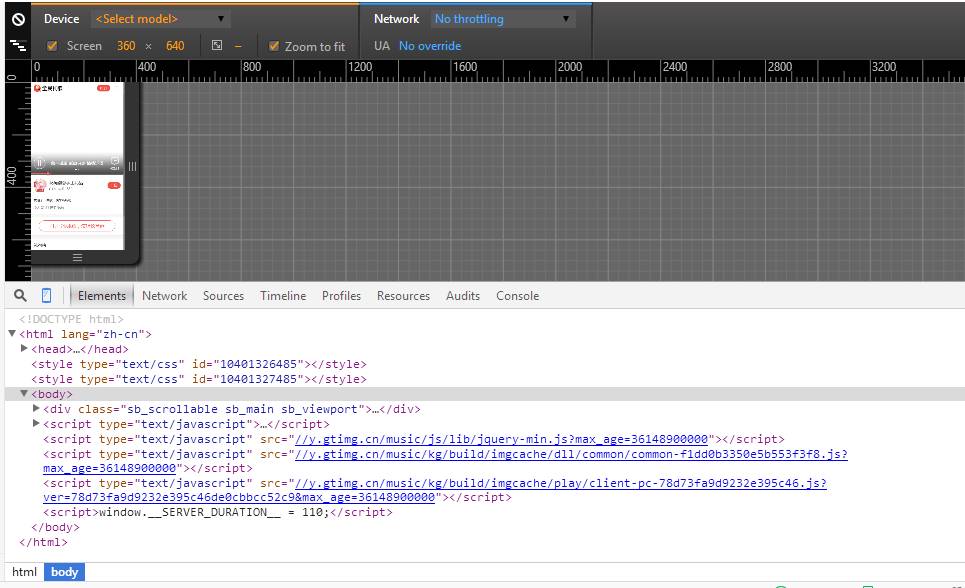Select the <!DOCTYPE html> line

pyautogui.click(x=71, y=319)
